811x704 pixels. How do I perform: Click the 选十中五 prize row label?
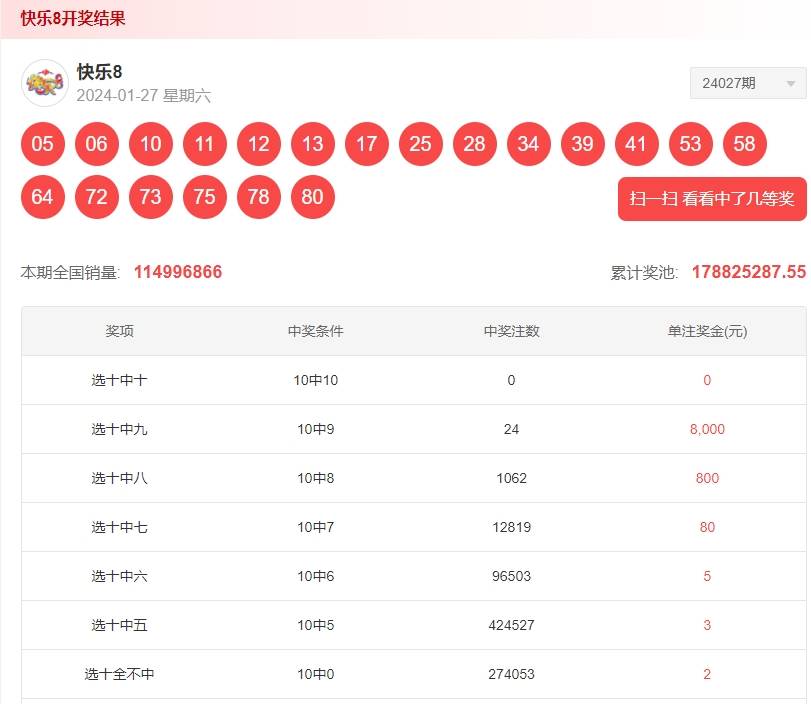(119, 625)
